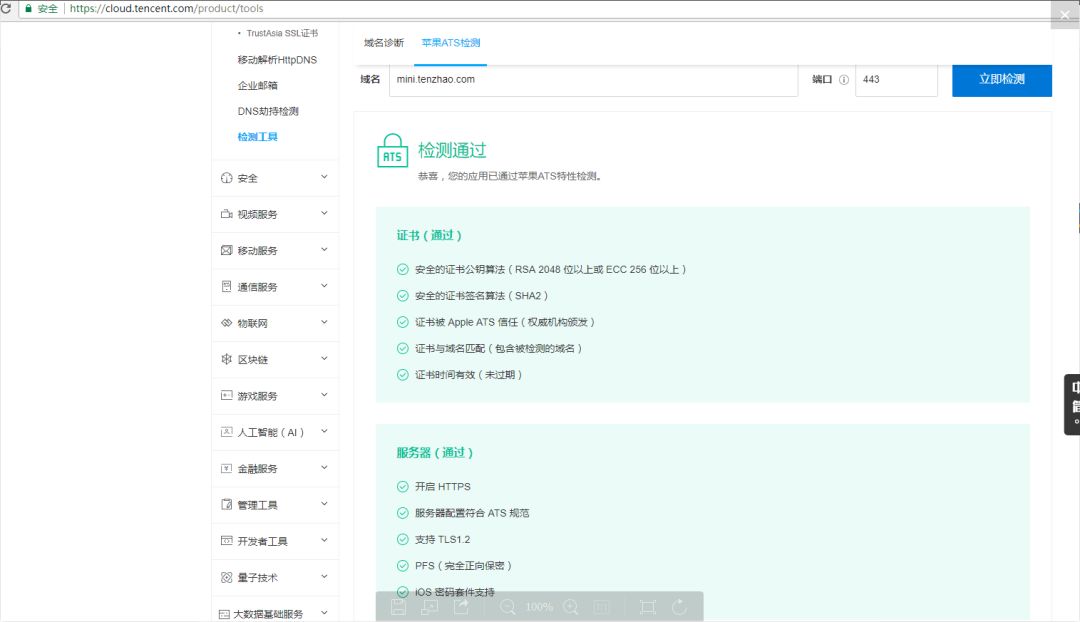Click the save icon in image viewer toolbar
Image resolution: width=1080 pixels, height=622 pixels.
[398, 607]
